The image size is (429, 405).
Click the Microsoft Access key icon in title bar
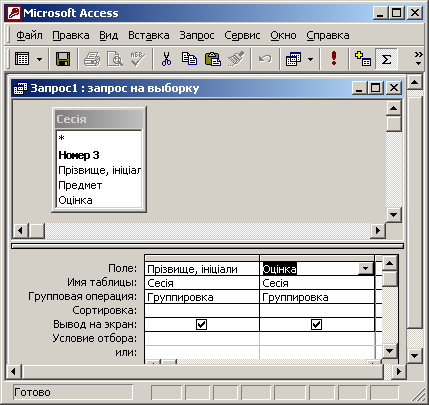[14, 13]
